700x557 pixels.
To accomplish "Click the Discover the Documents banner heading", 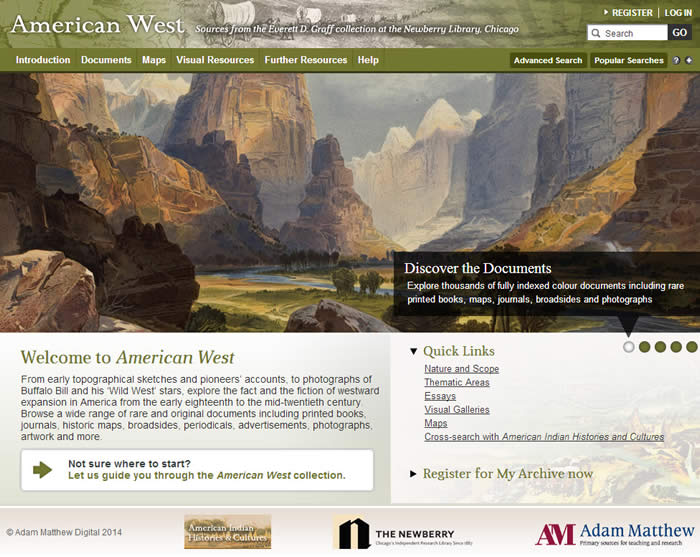I will [x=478, y=268].
